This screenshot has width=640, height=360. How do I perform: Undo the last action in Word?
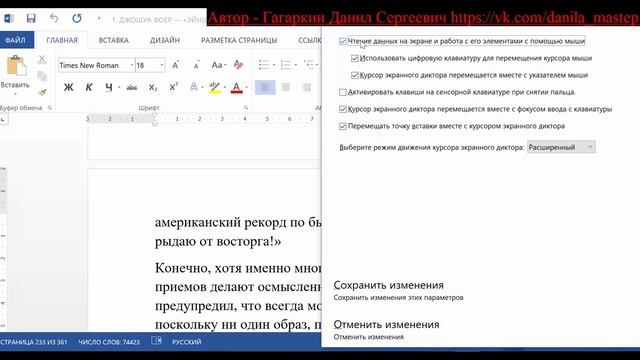tap(54, 18)
